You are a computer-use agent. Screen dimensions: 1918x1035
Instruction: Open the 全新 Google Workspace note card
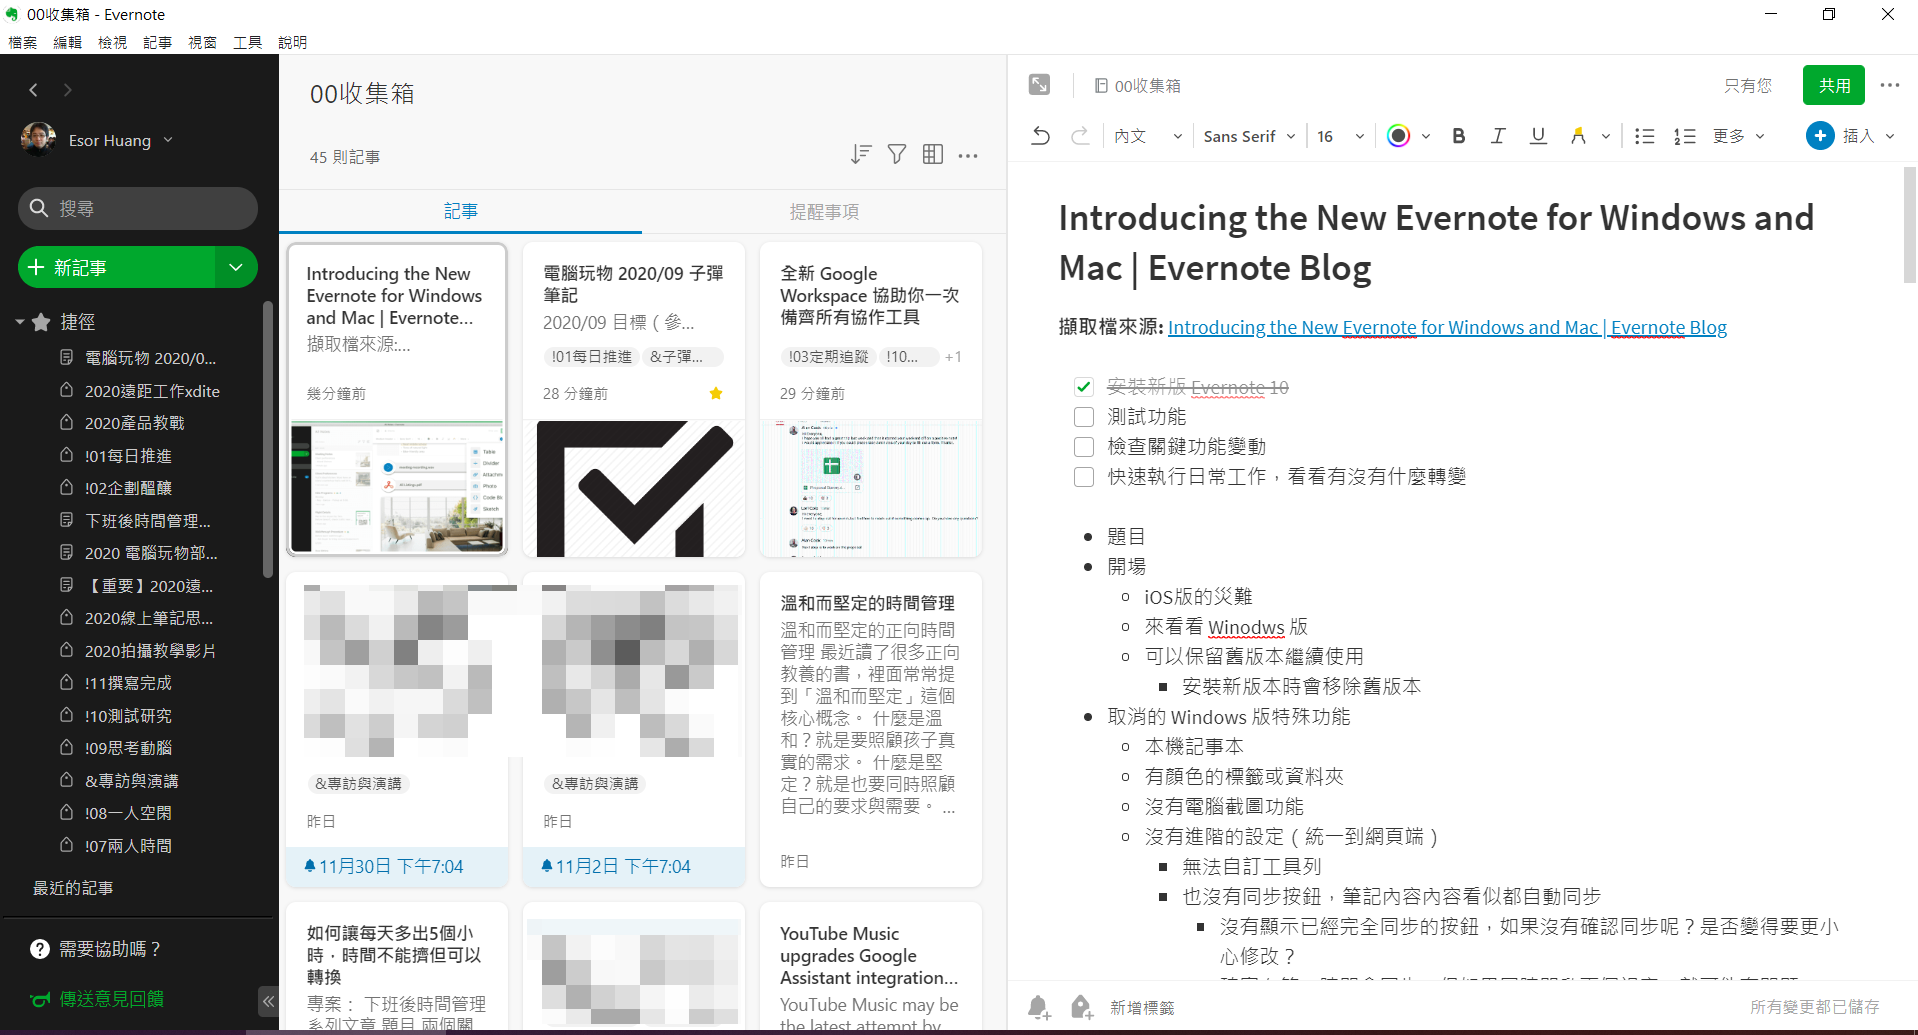click(x=870, y=399)
